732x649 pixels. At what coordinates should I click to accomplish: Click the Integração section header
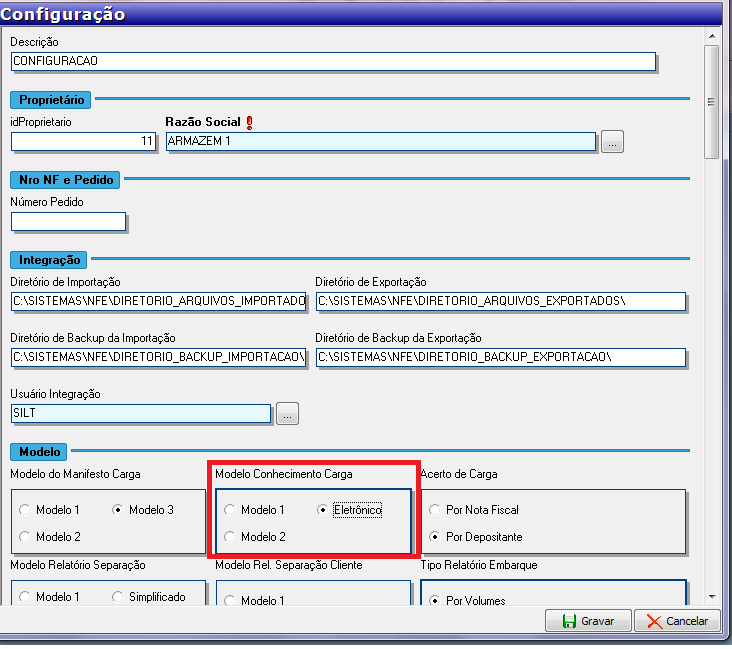coord(49,260)
